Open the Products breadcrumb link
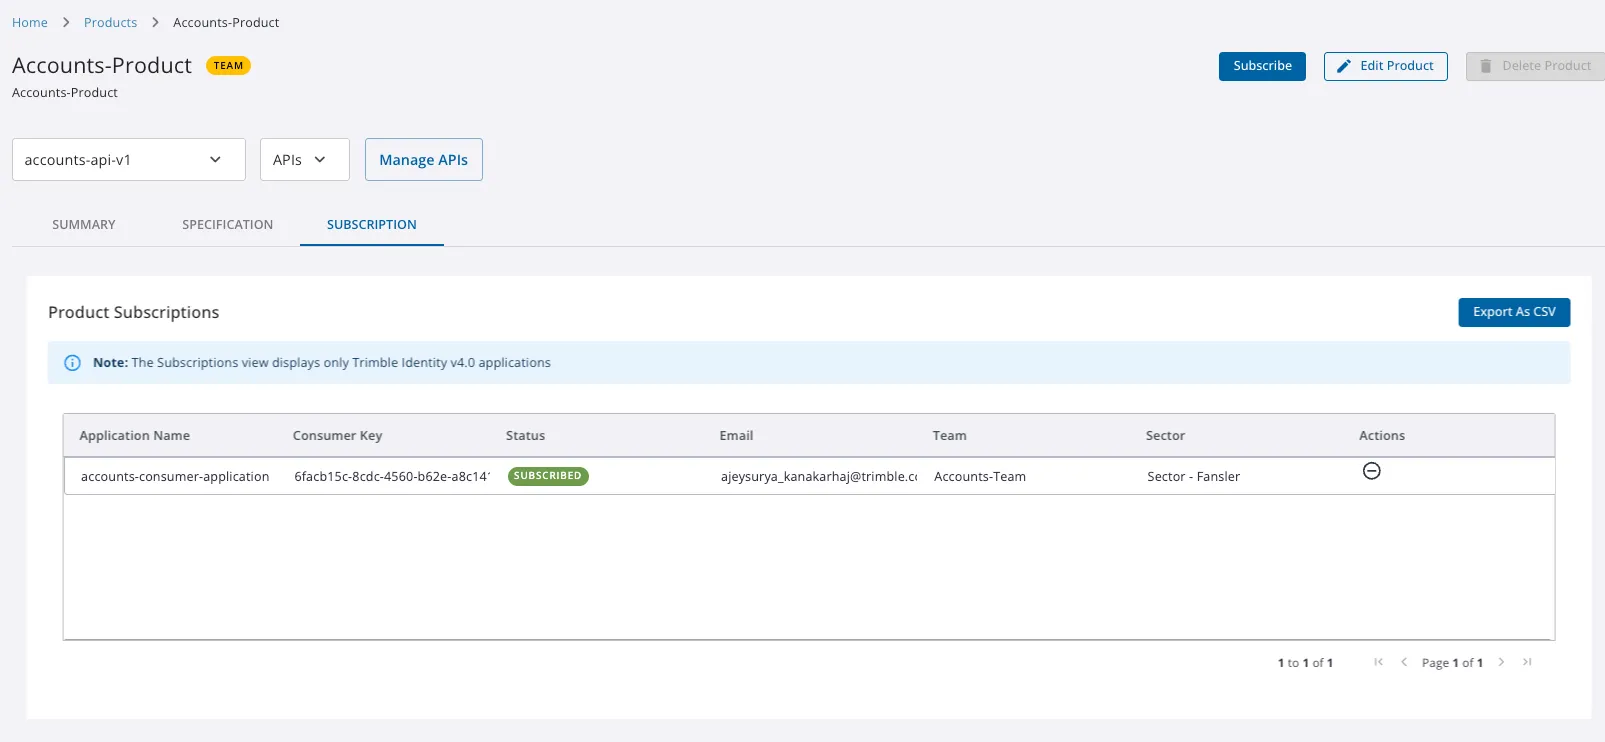The width and height of the screenshot is (1605, 742). coord(111,22)
